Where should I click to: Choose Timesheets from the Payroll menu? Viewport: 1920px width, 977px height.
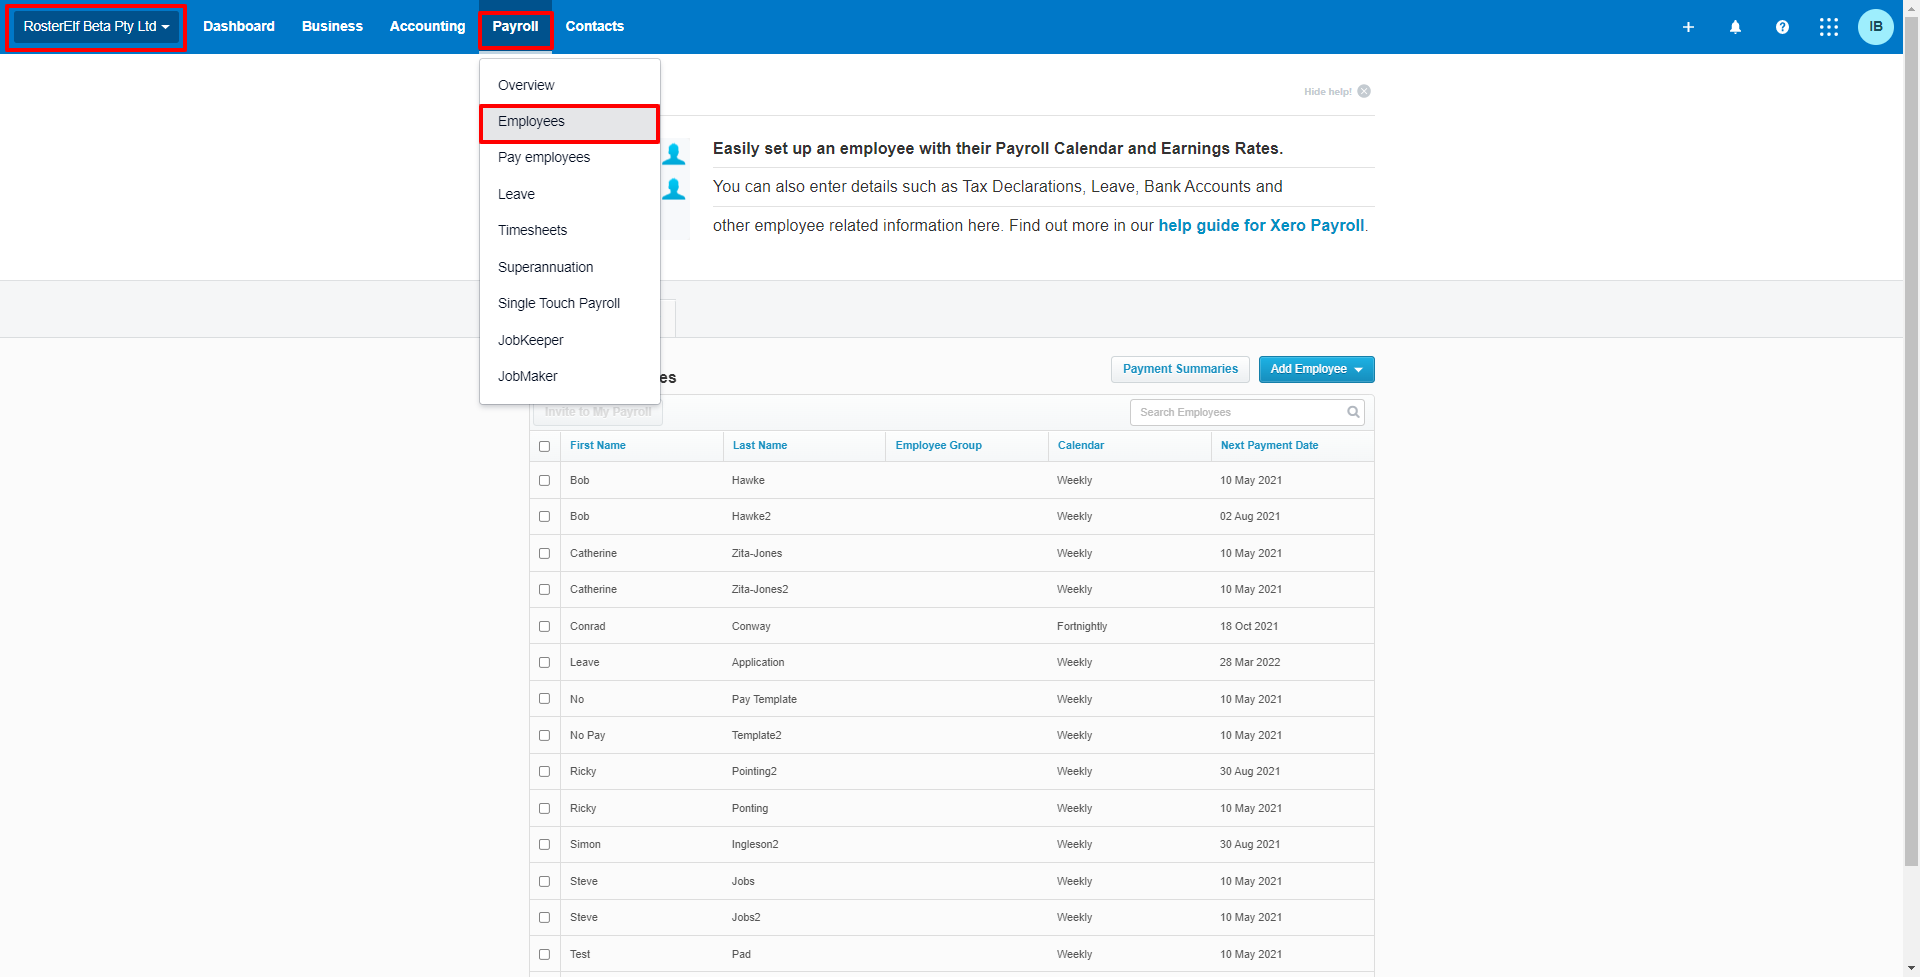click(569, 231)
